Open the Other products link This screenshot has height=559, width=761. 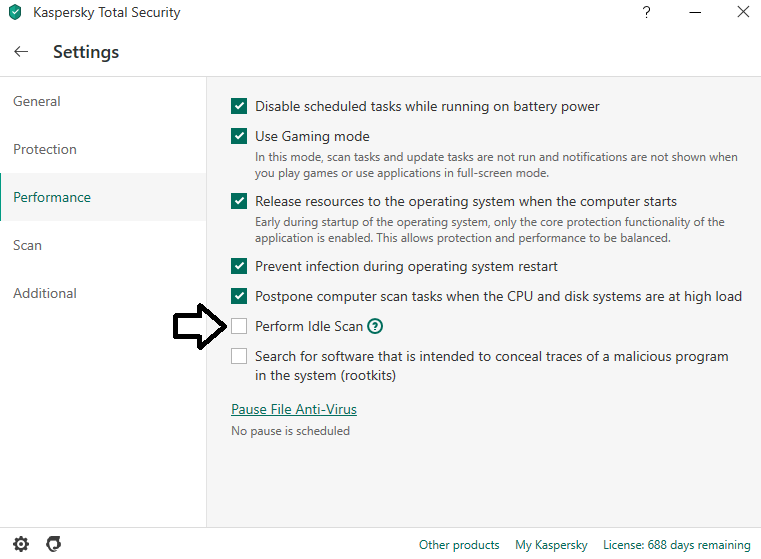pyautogui.click(x=459, y=545)
